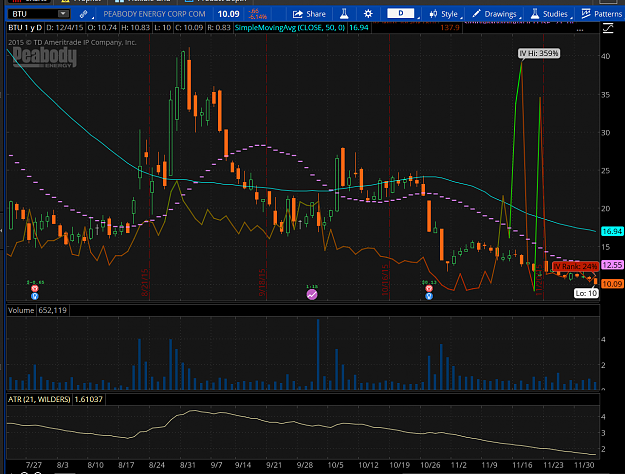Click the red event icon near 7/27
Viewport: 625px width, 474px height.
[35, 289]
